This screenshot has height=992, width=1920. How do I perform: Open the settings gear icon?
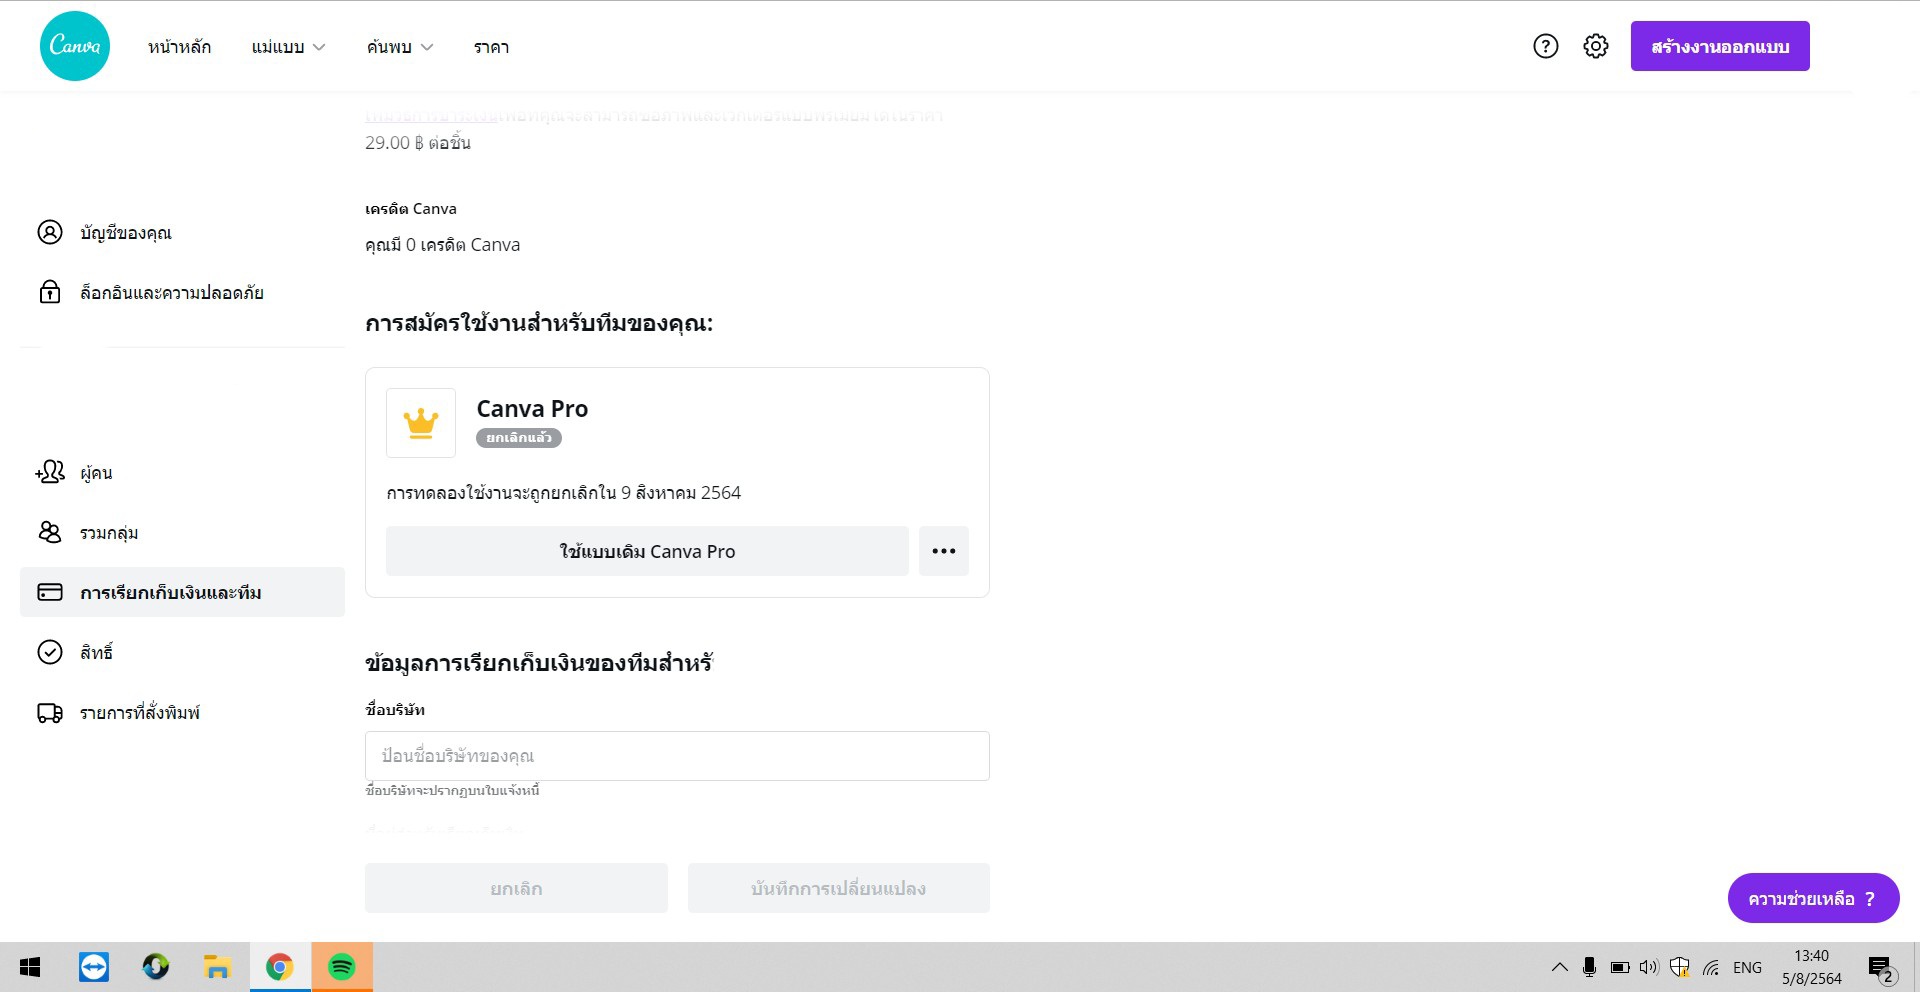coord(1596,46)
